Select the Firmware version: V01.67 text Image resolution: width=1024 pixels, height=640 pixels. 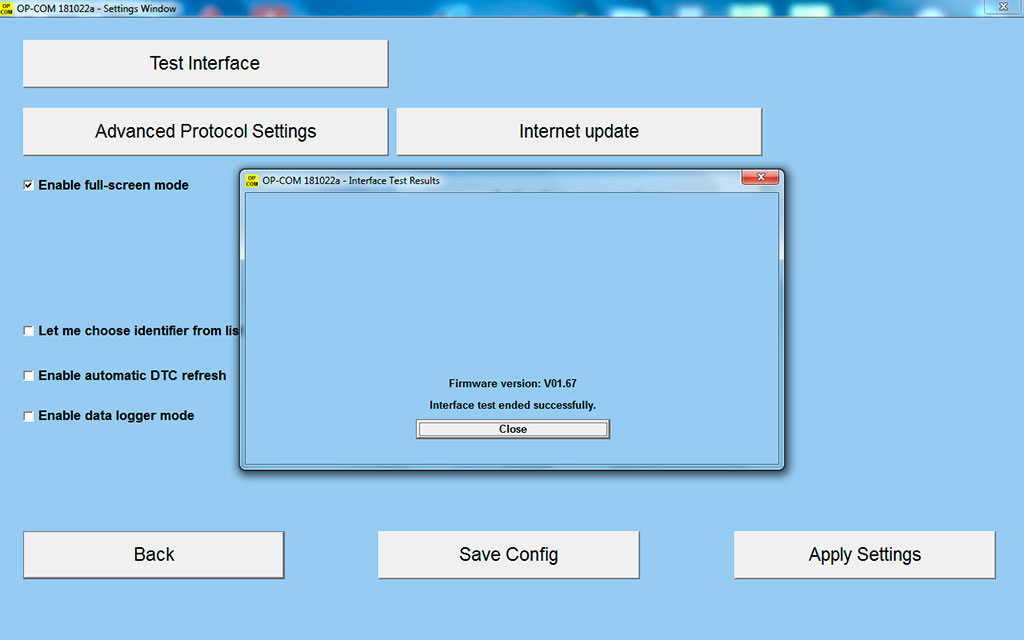pyautogui.click(x=513, y=383)
